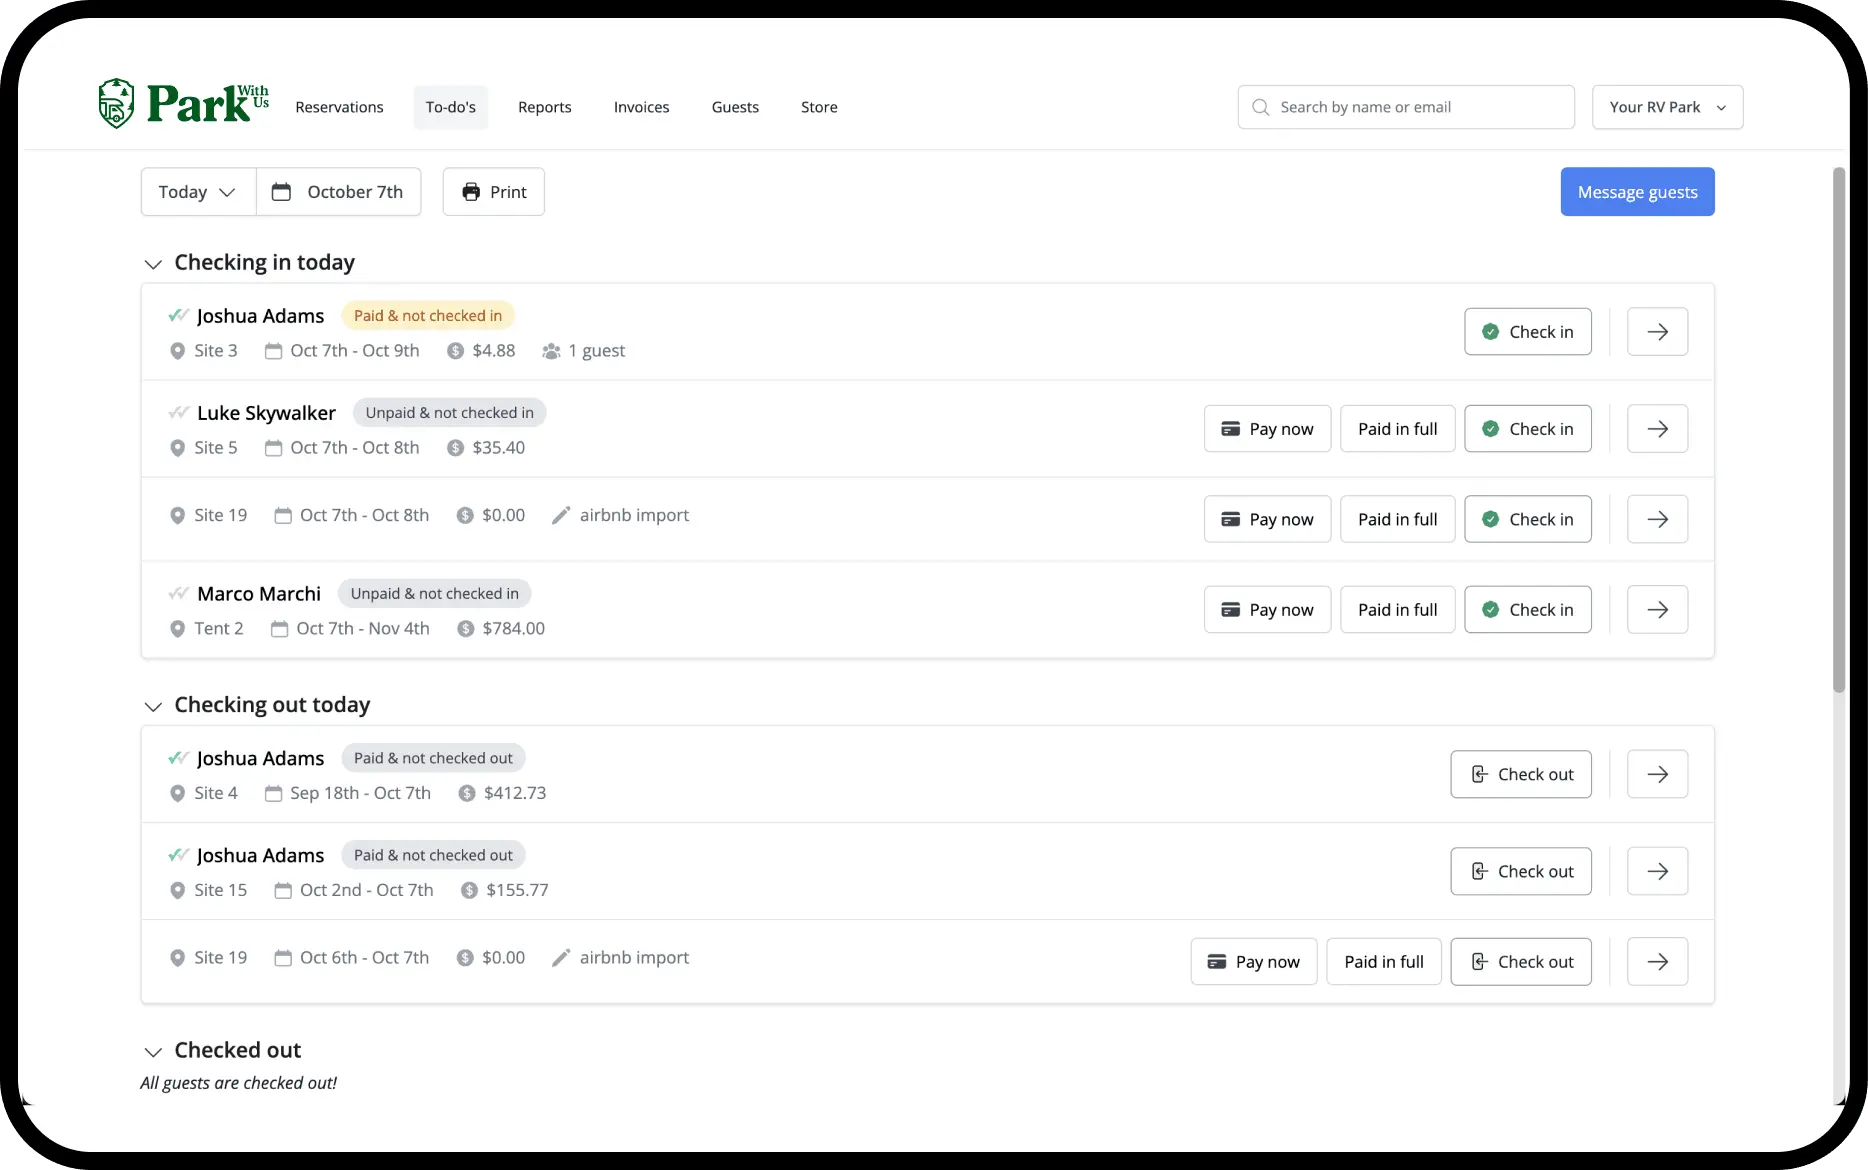Go to the Reservations tab
Image resolution: width=1868 pixels, height=1170 pixels.
pos(339,107)
